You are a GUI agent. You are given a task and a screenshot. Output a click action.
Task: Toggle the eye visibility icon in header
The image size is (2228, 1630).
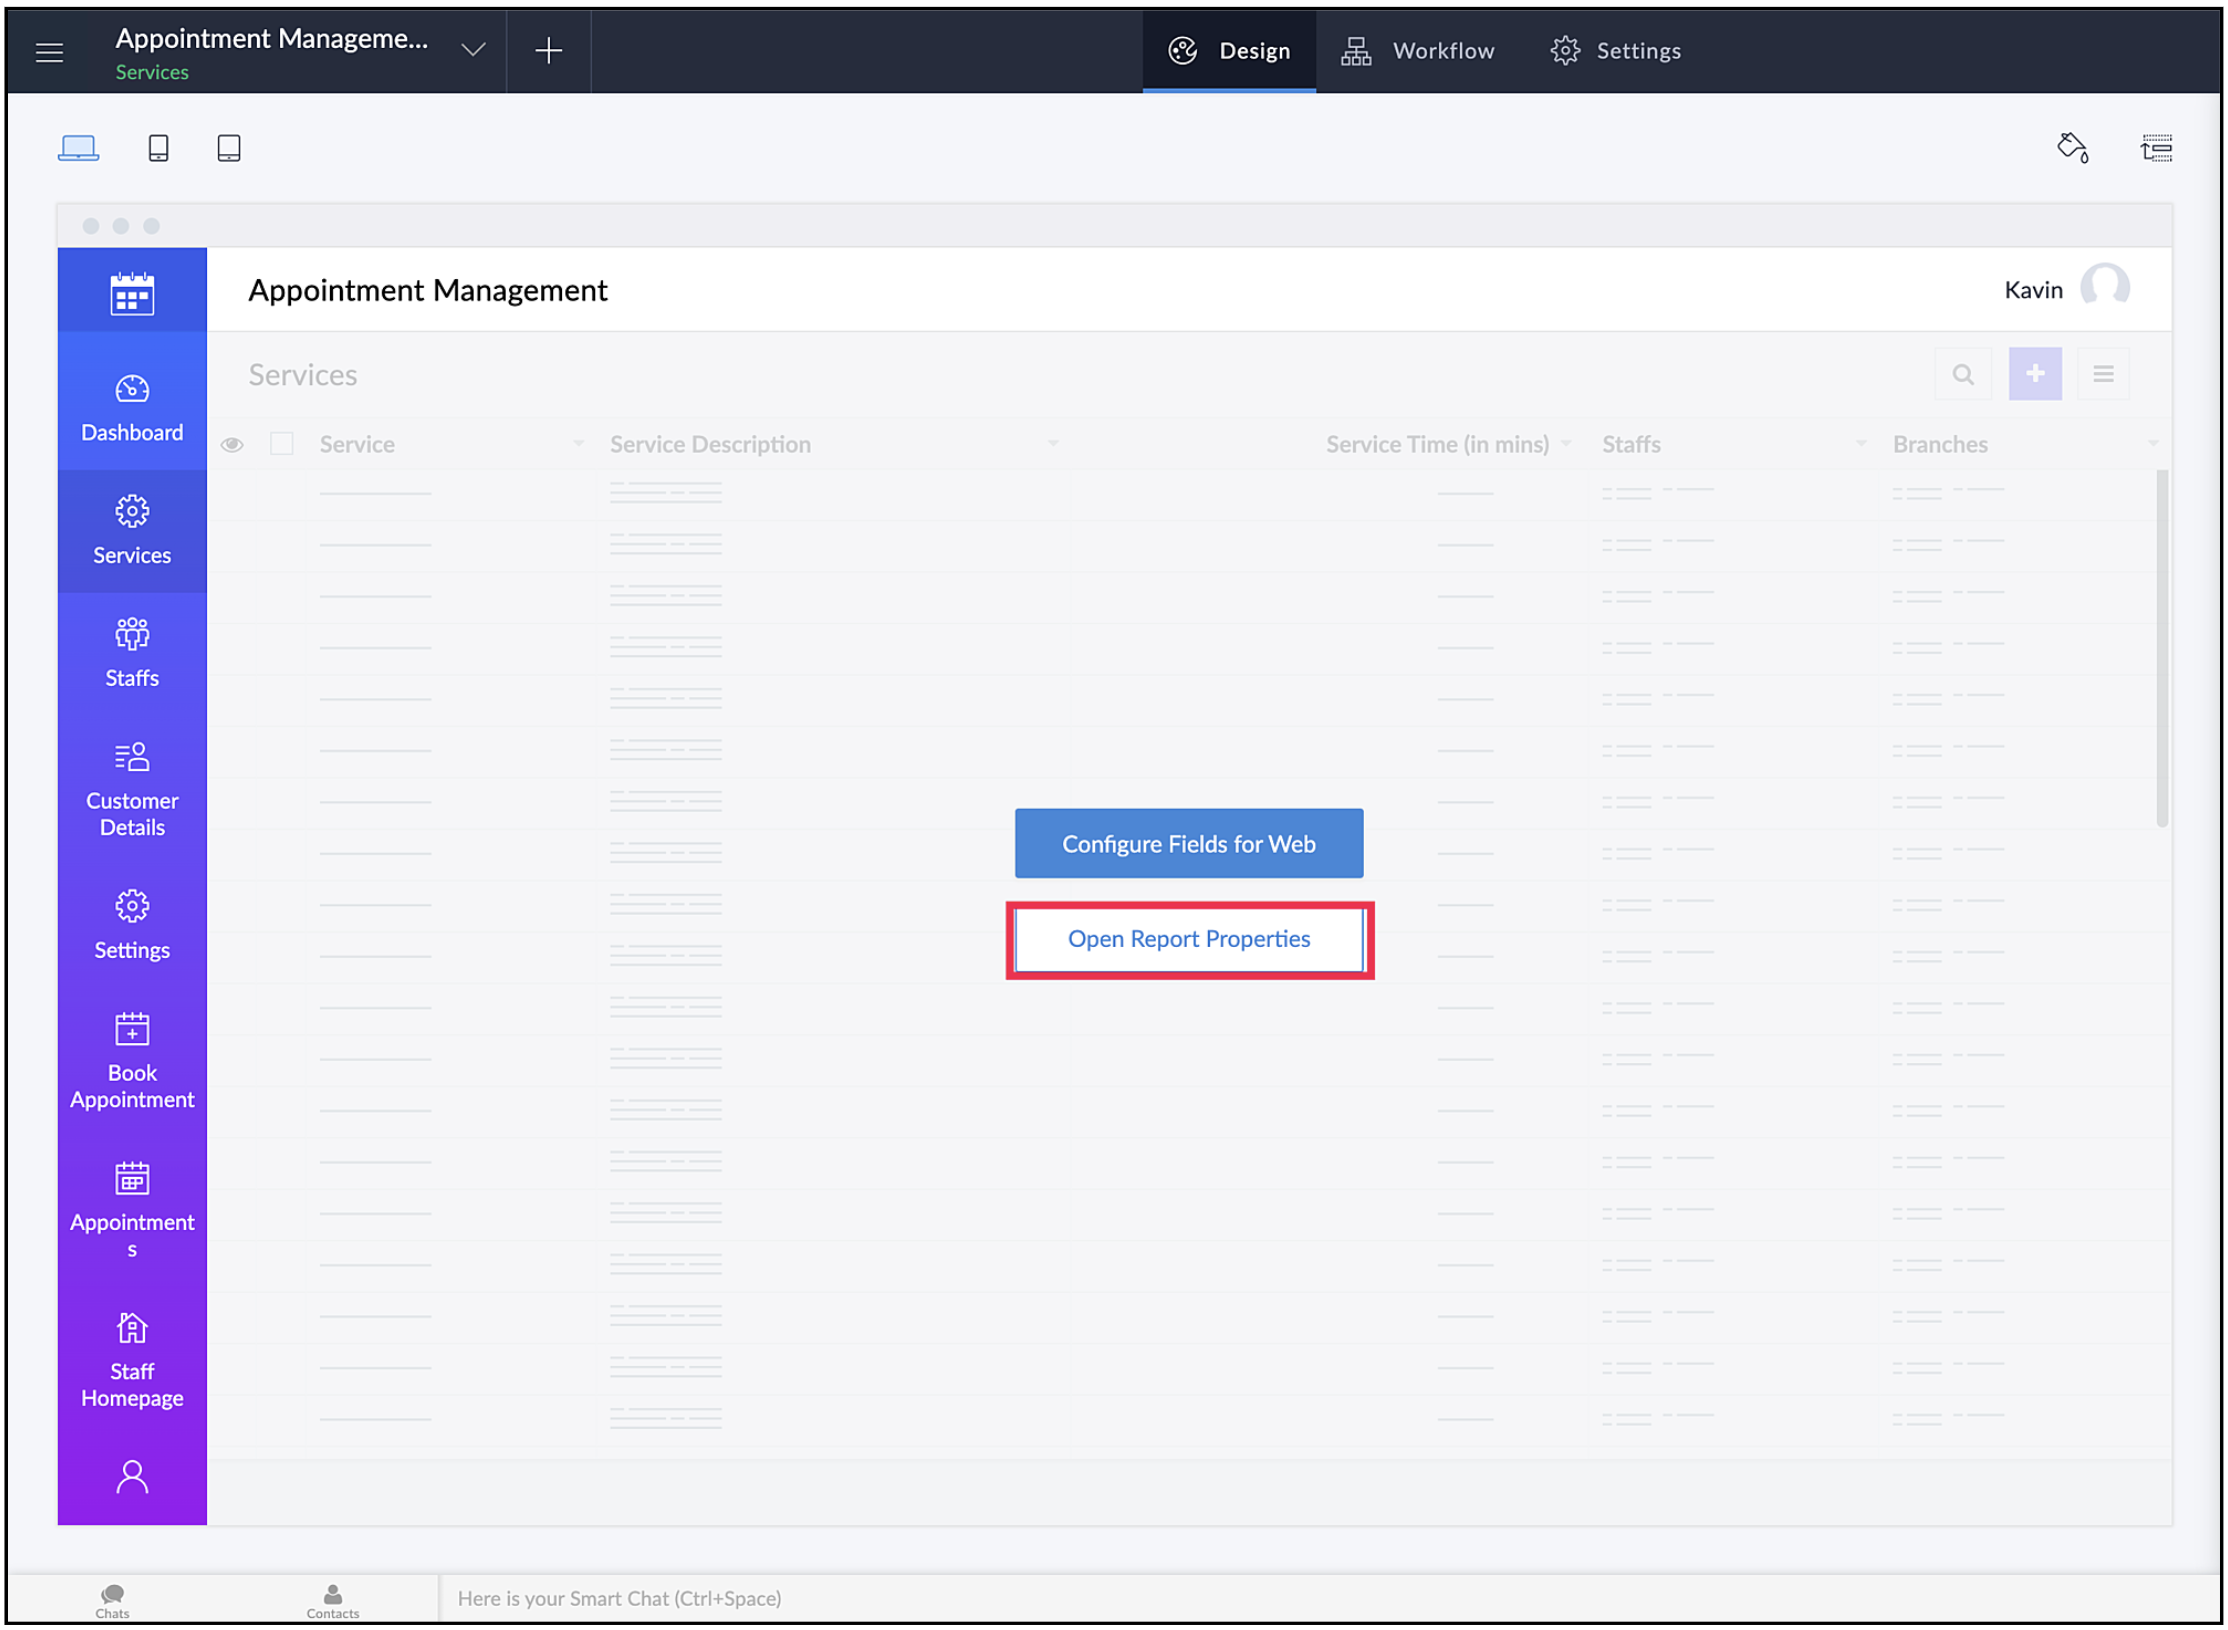[x=232, y=445]
